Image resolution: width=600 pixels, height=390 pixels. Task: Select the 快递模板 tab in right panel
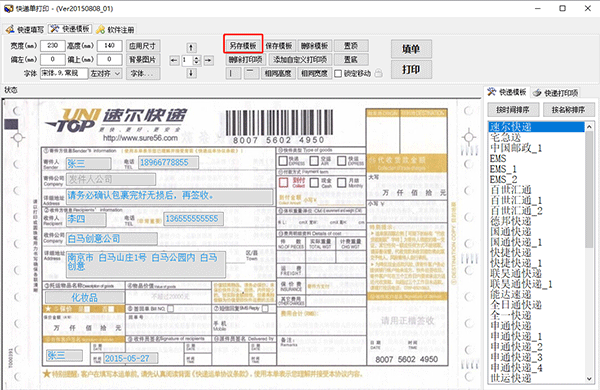pyautogui.click(x=507, y=92)
